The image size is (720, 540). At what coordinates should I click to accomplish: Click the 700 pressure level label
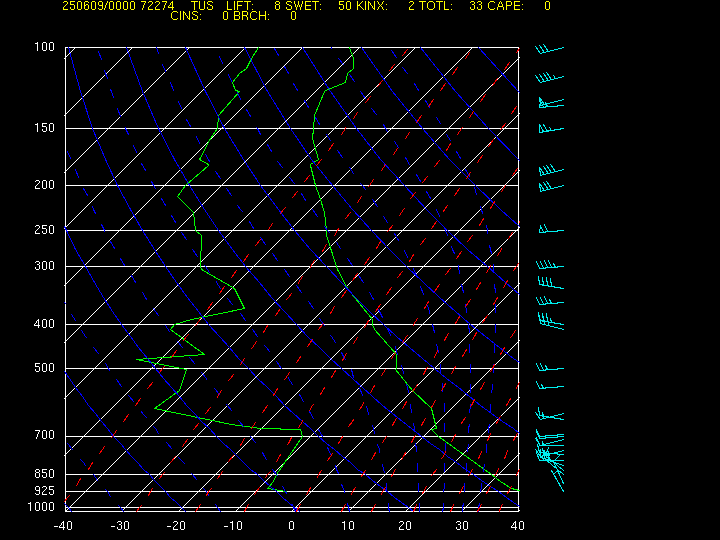click(x=45, y=435)
